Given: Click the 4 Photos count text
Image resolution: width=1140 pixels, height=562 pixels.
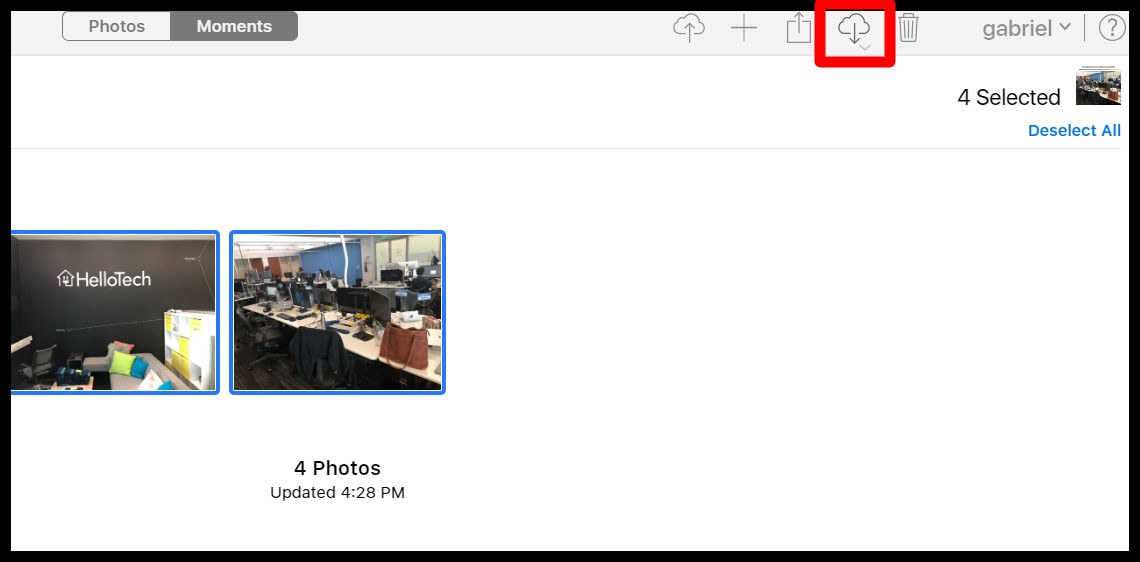Looking at the screenshot, I should 337,468.
